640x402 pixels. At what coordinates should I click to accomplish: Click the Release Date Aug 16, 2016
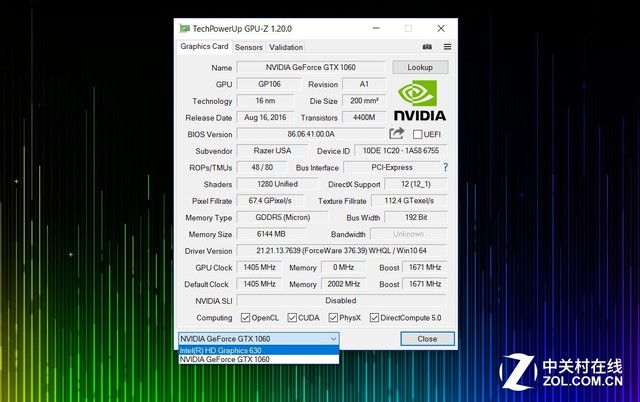tap(265, 118)
